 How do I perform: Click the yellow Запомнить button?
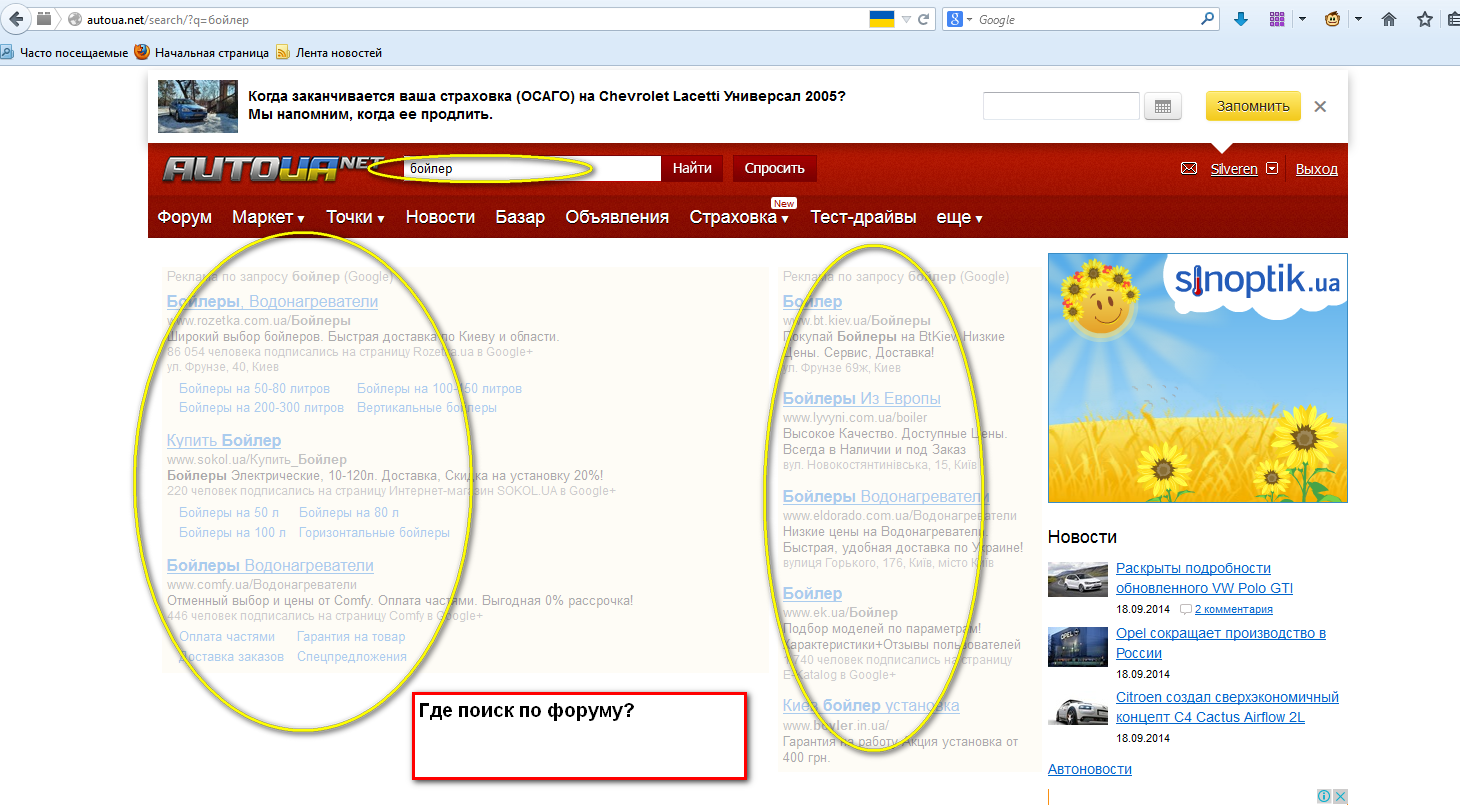1253,106
